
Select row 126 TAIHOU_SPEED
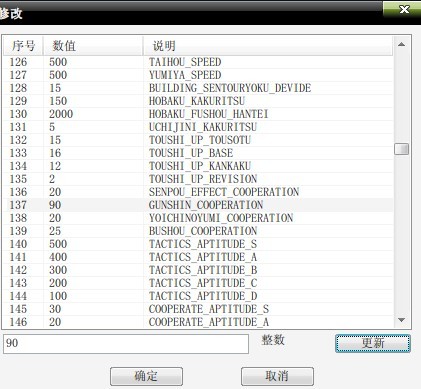tap(198, 62)
